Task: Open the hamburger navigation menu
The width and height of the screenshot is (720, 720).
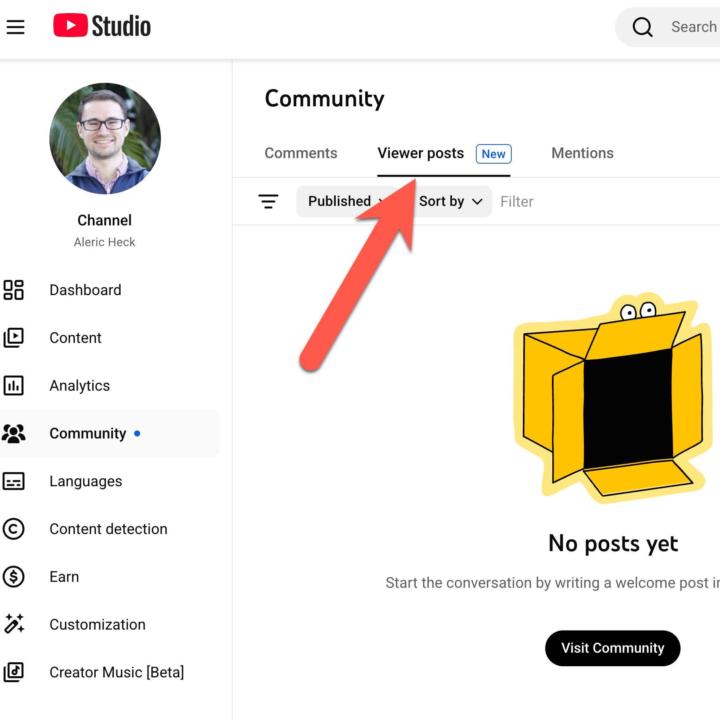Action: 15,27
